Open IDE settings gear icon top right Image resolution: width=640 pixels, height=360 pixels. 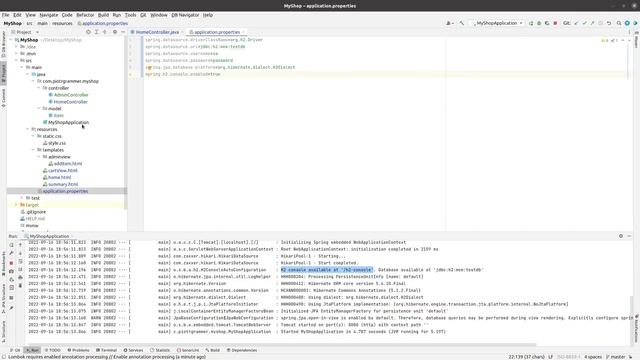pos(627,23)
